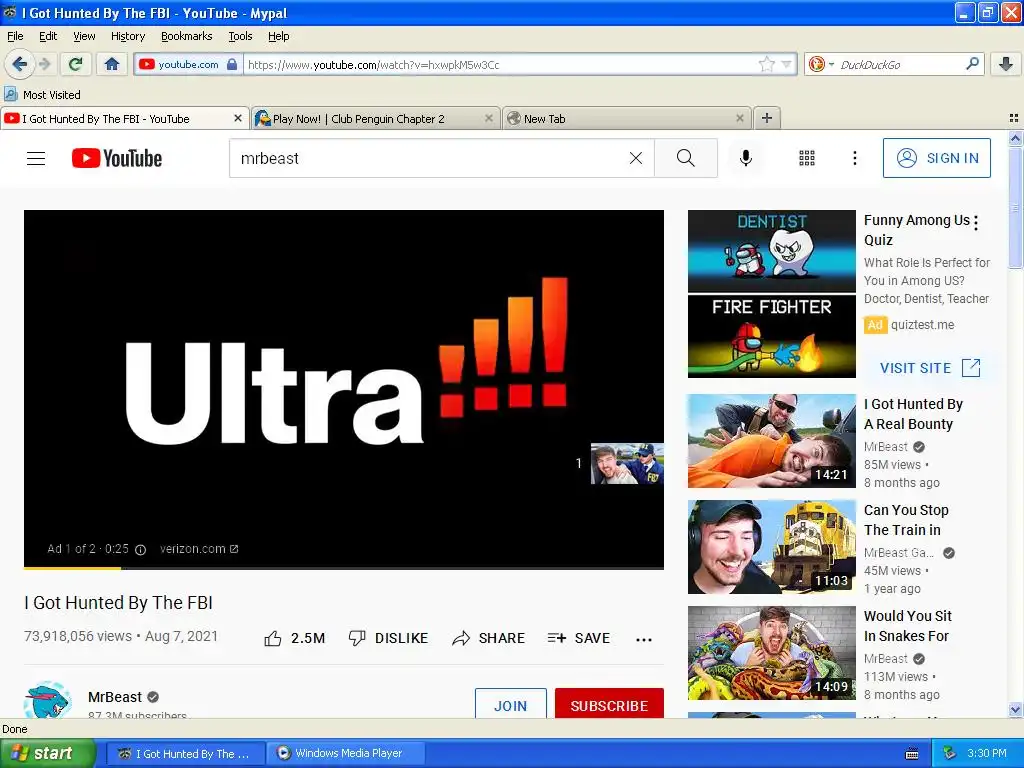
Task: Select the Windows Media Player taskbar button
Action: tap(345, 753)
